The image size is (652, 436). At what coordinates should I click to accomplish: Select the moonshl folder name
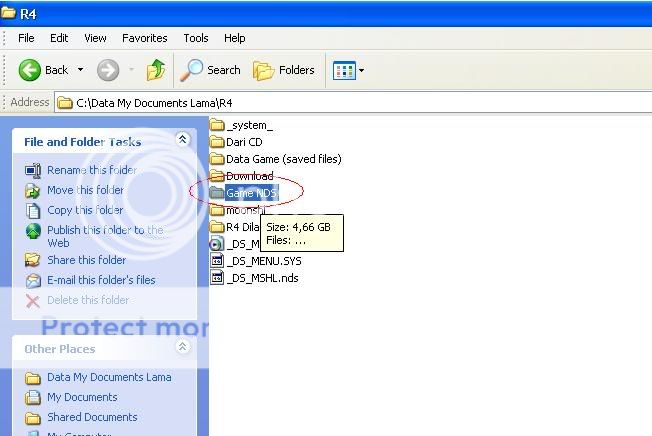click(x=245, y=210)
